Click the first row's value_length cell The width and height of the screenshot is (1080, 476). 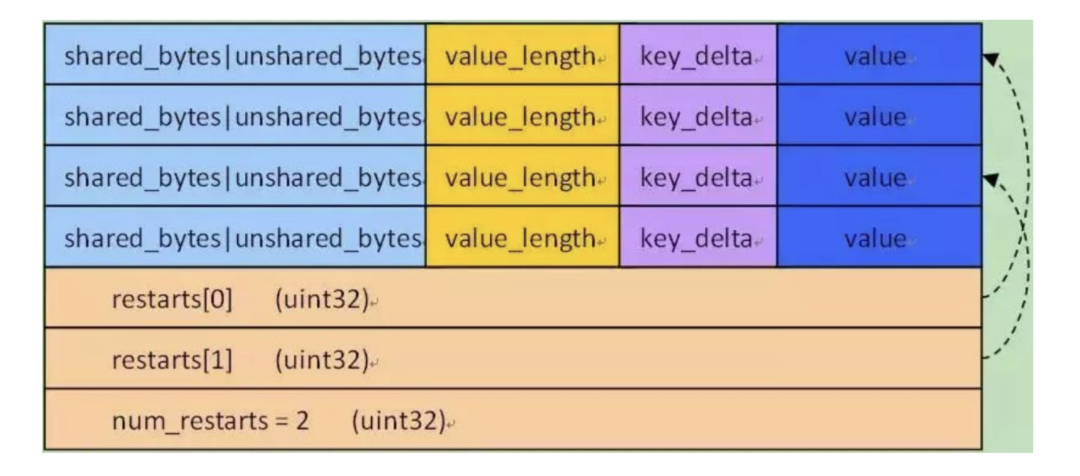pos(523,54)
